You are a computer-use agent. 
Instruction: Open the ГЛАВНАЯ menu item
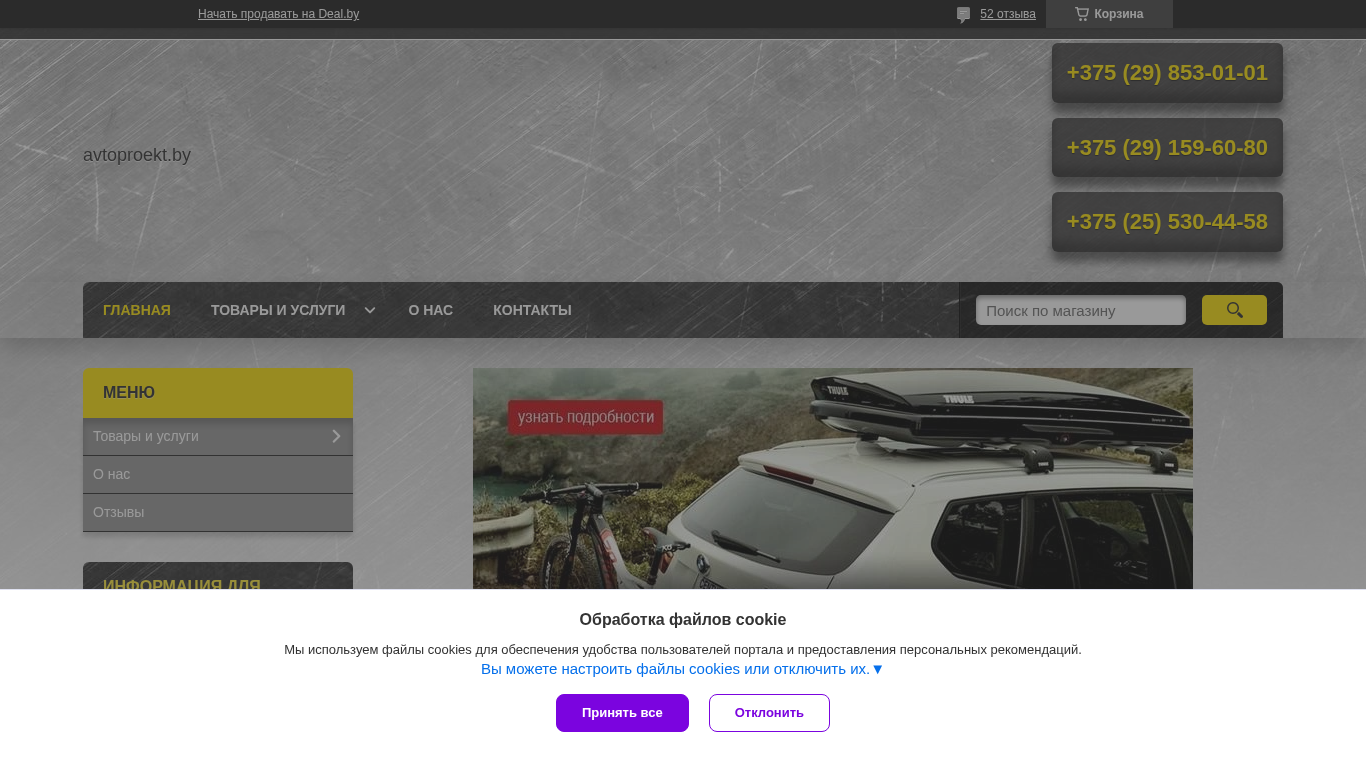(137, 310)
